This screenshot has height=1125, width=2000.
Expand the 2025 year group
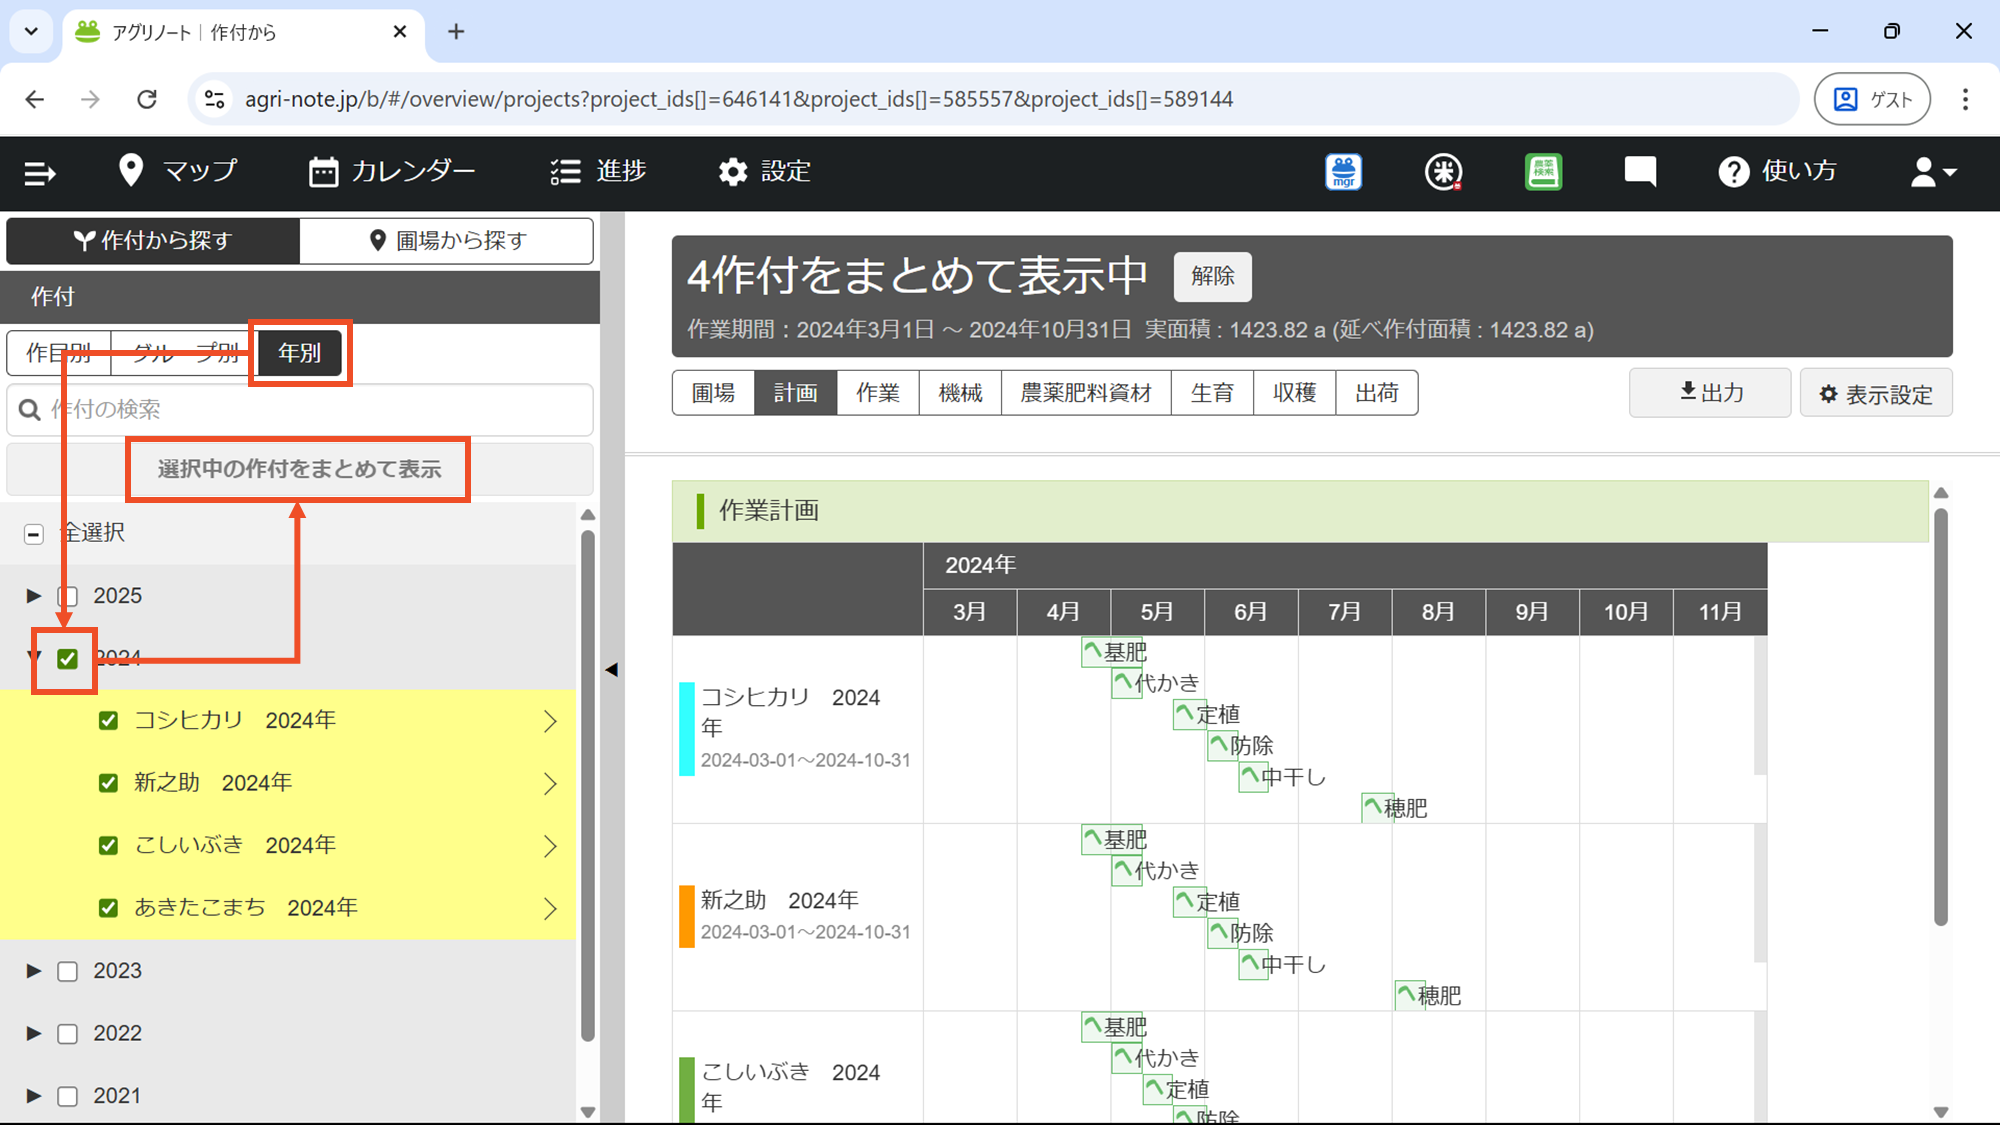click(34, 596)
